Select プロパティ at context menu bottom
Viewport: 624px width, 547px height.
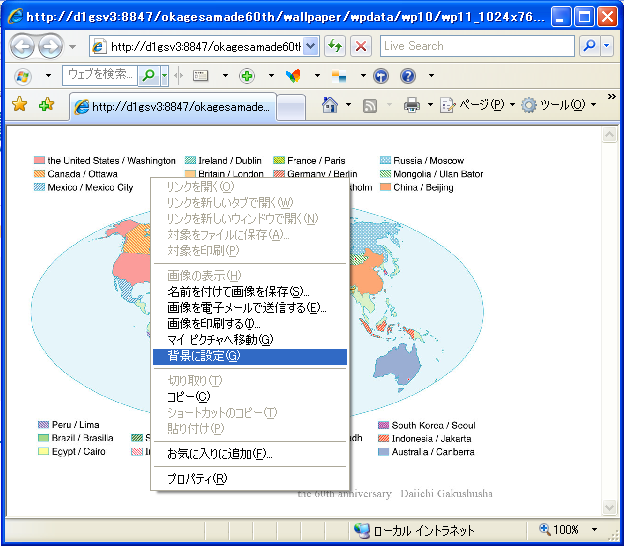tap(197, 479)
